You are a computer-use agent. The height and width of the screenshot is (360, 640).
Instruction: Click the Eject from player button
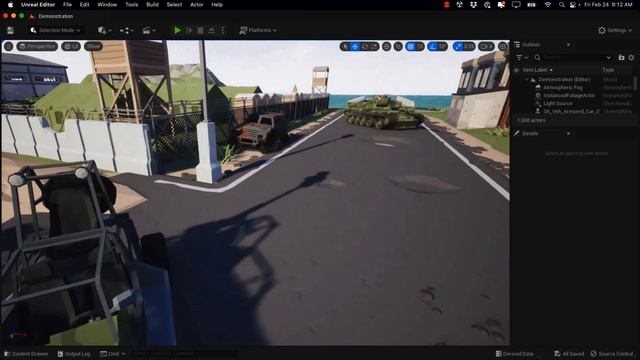tap(211, 30)
